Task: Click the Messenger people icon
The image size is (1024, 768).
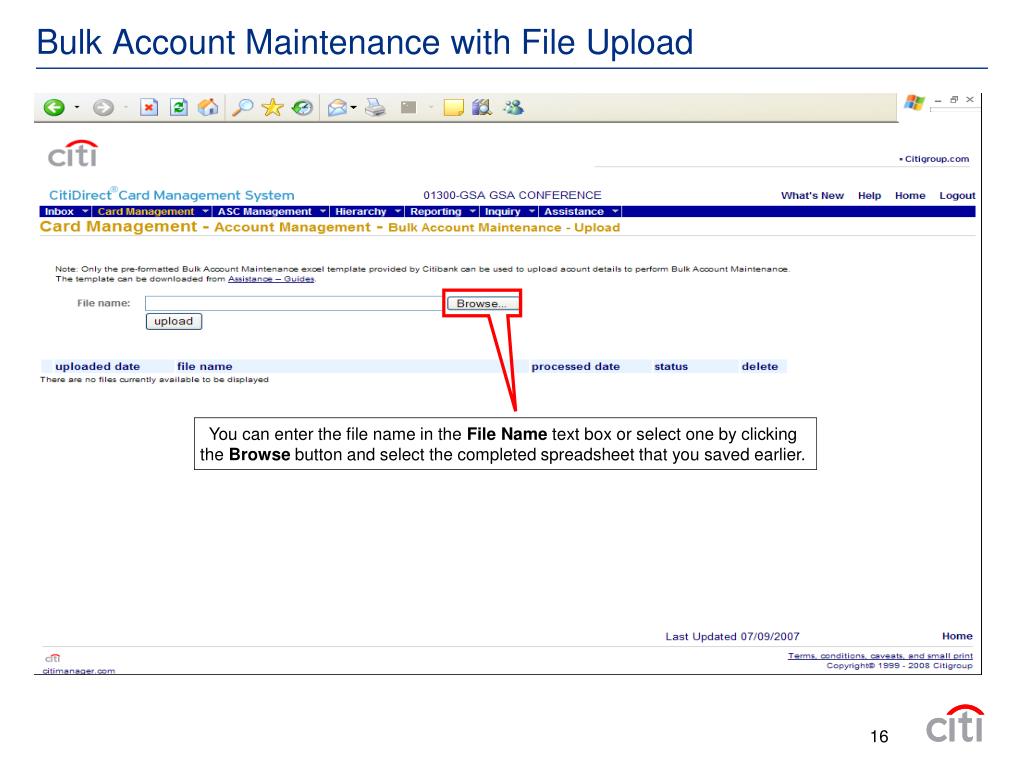Action: tap(513, 107)
